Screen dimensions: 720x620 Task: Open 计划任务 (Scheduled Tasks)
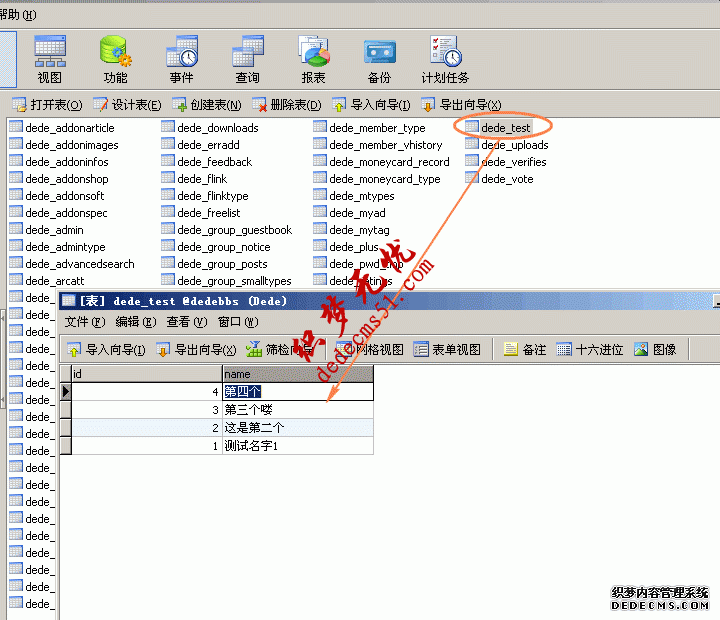tap(445, 58)
